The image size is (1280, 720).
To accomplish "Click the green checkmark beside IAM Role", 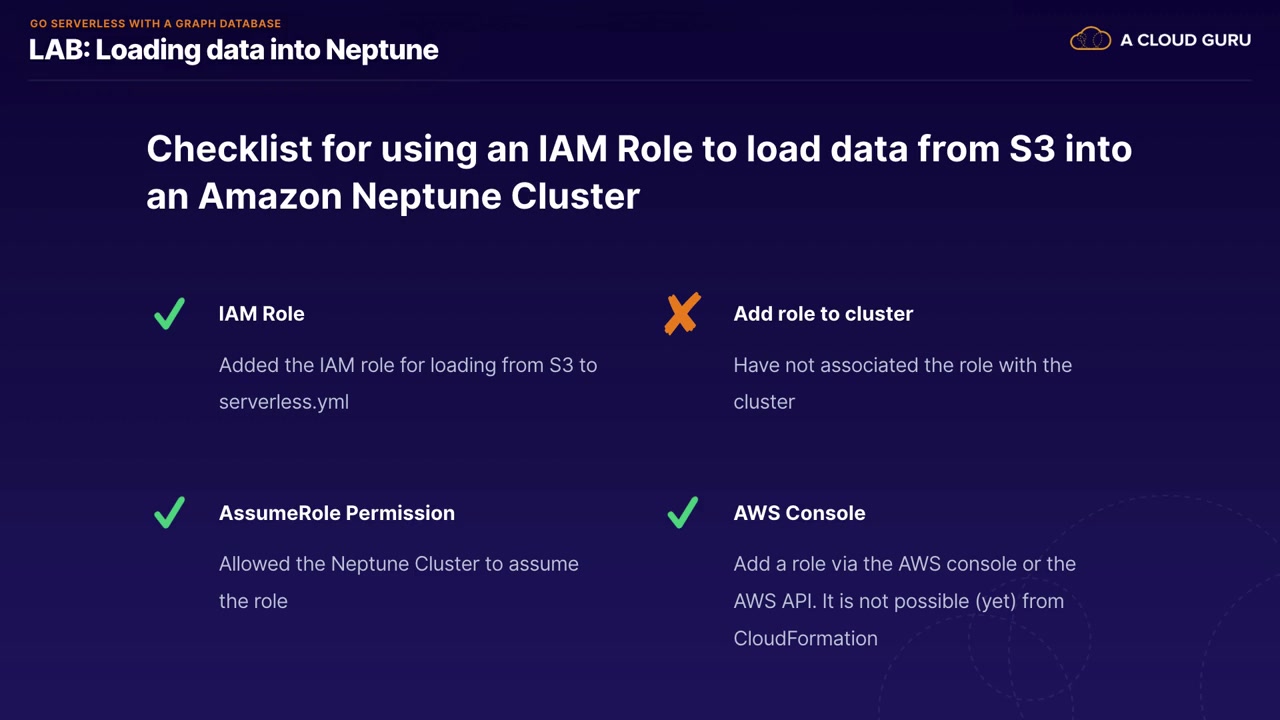I will click(x=169, y=314).
